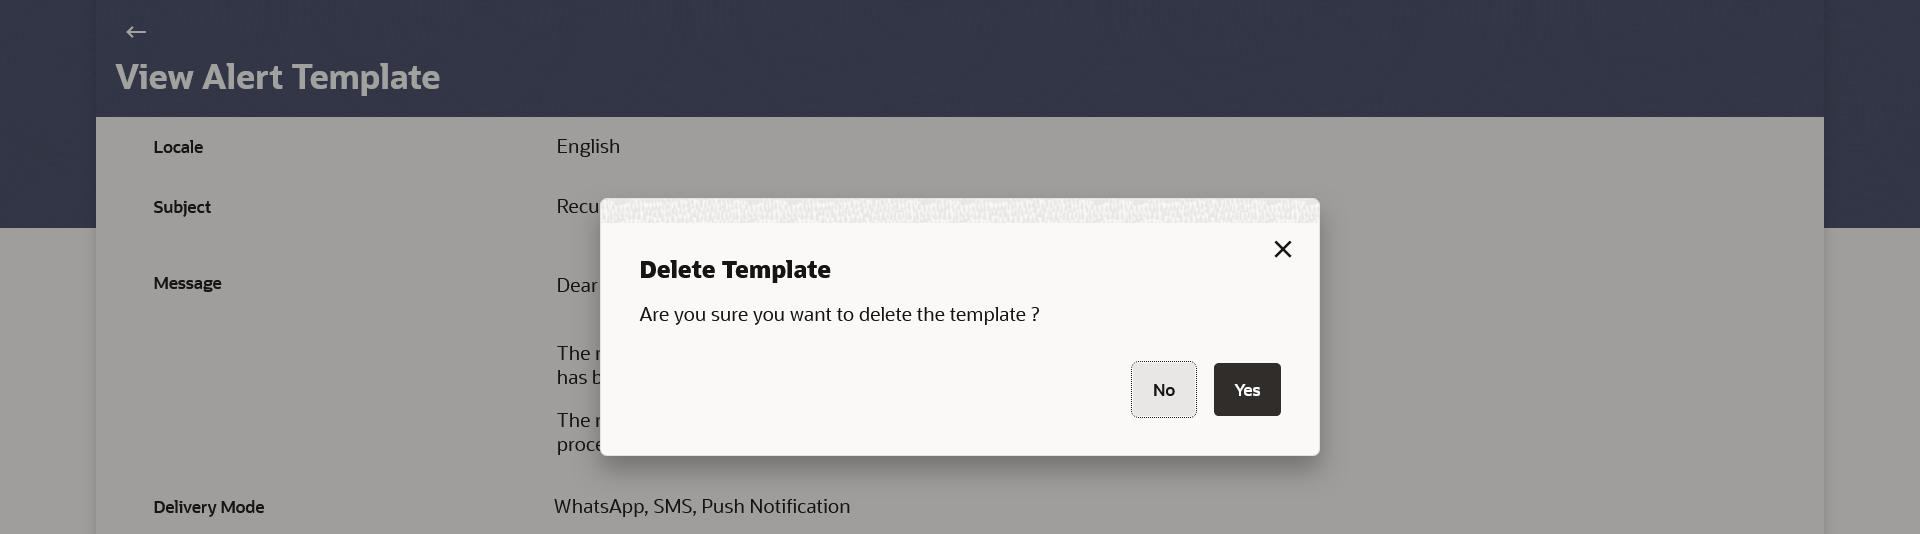Image resolution: width=1920 pixels, height=534 pixels.
Task: Click the Delivery Mode label
Action: pos(208,507)
